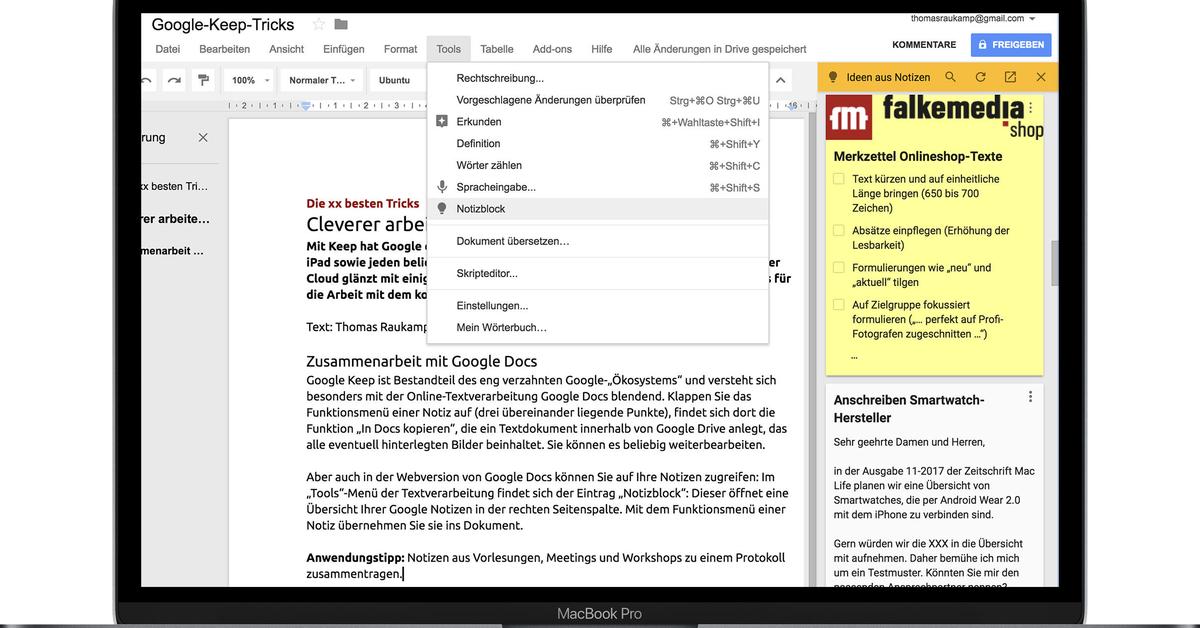Jump to 'xx besten Tri…' outline entry
The image size is (1200, 628).
[x=174, y=187]
